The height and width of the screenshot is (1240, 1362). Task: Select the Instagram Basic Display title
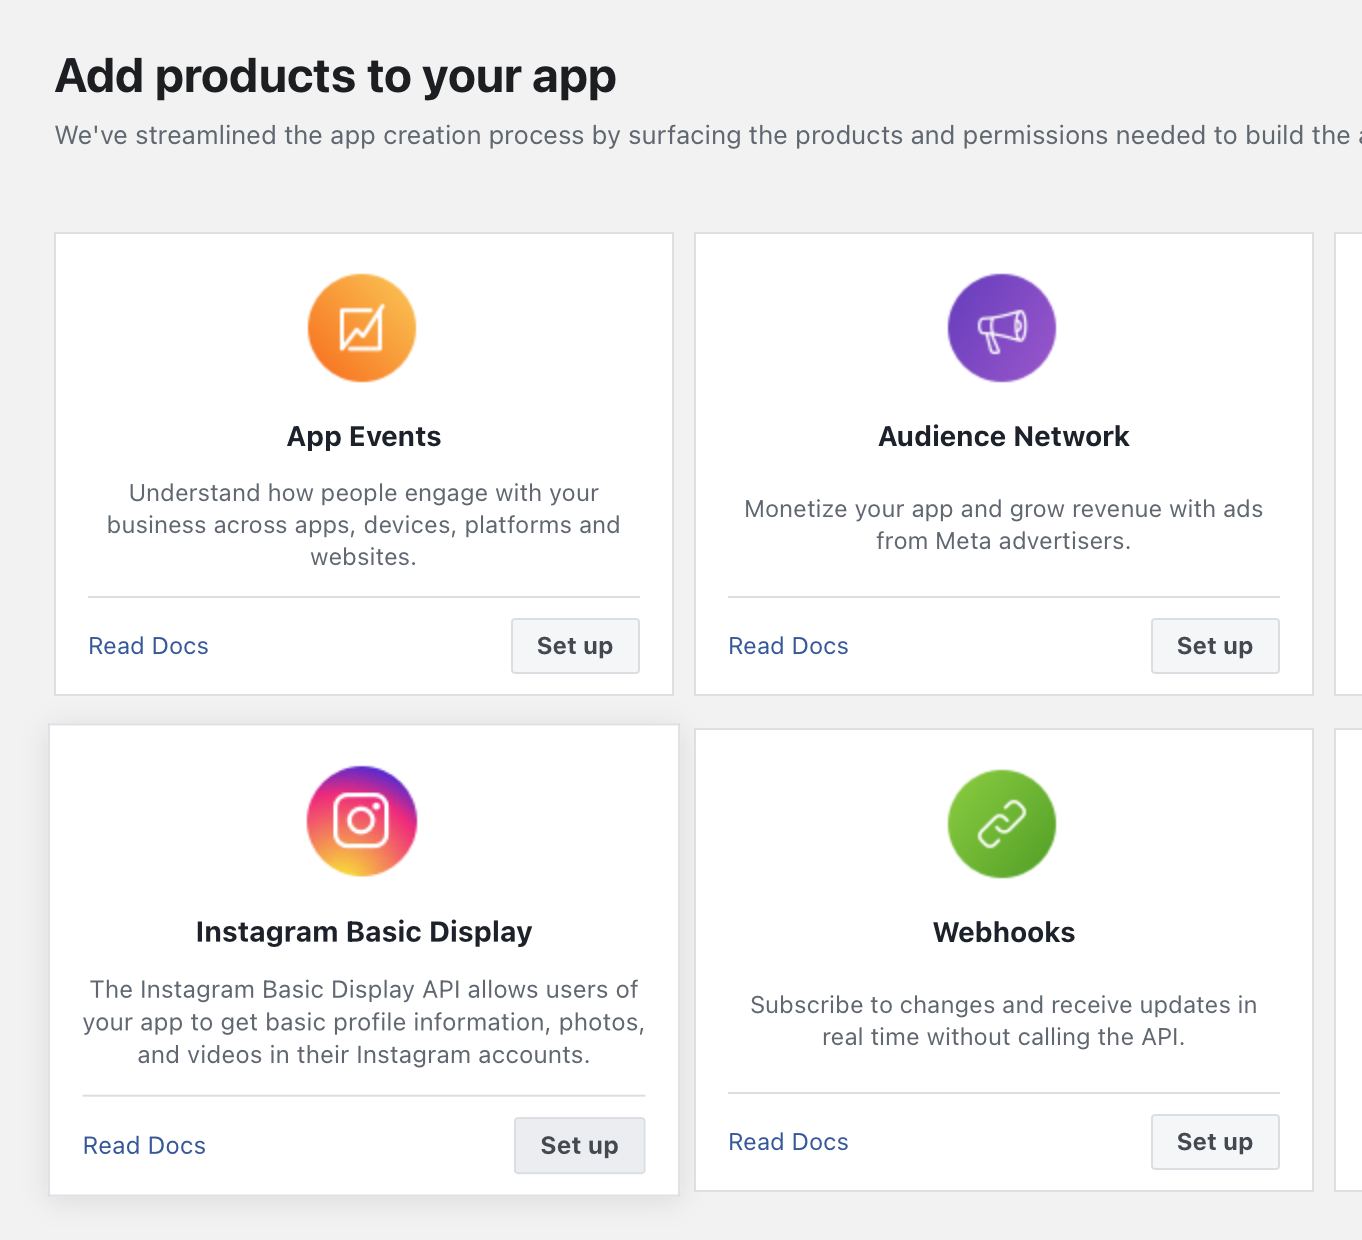(x=364, y=932)
